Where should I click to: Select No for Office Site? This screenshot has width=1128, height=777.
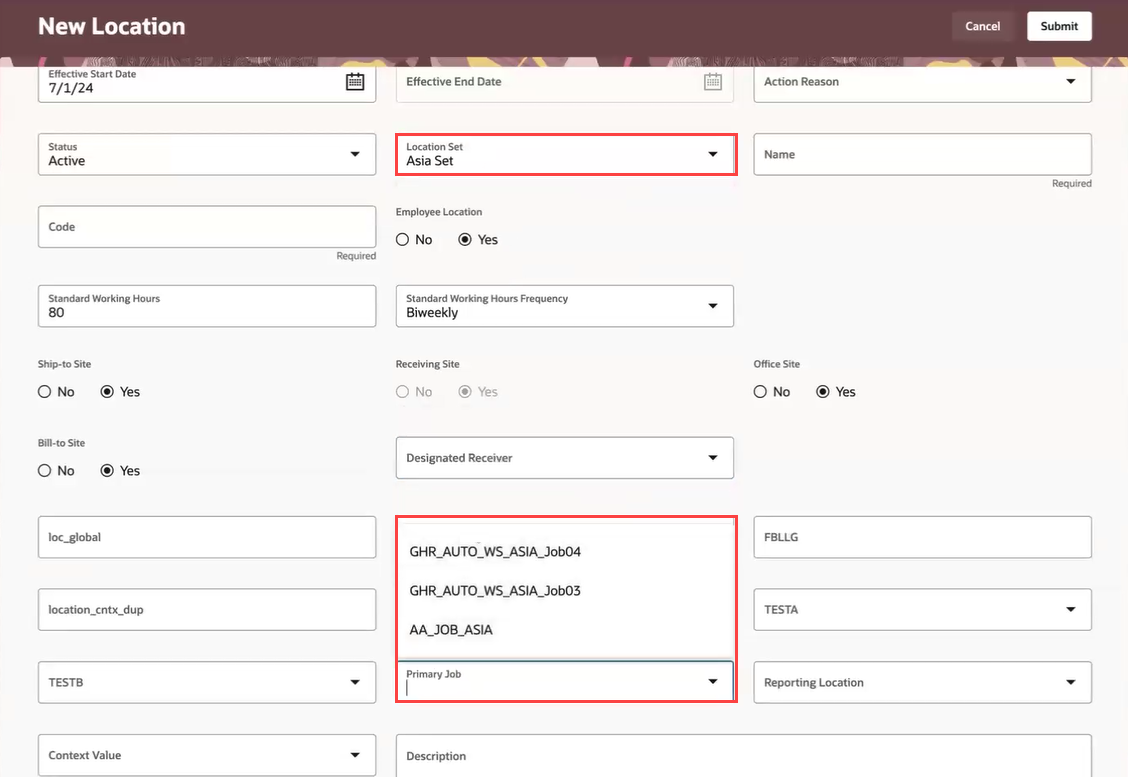(760, 391)
